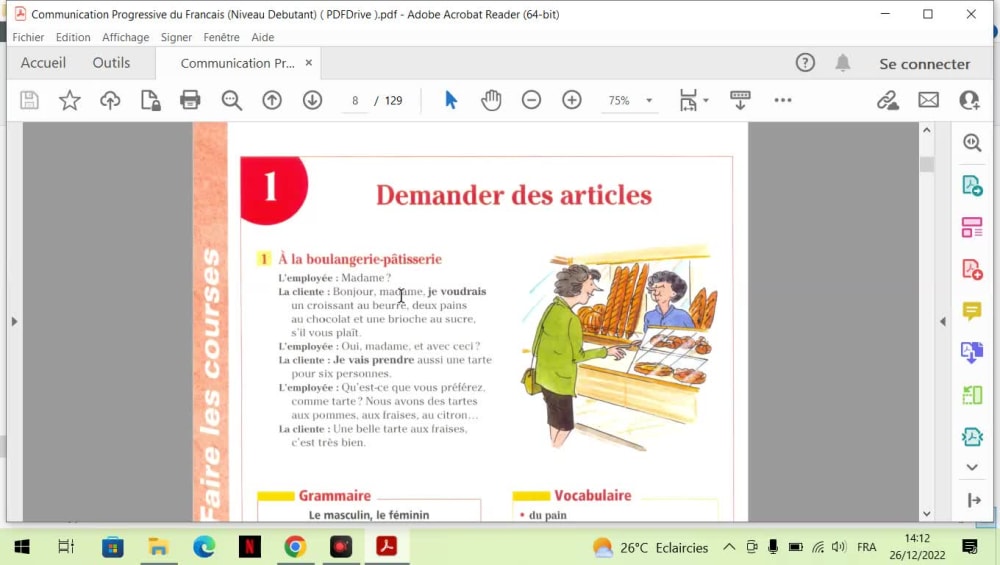Open Task View in the taskbar

(66, 547)
